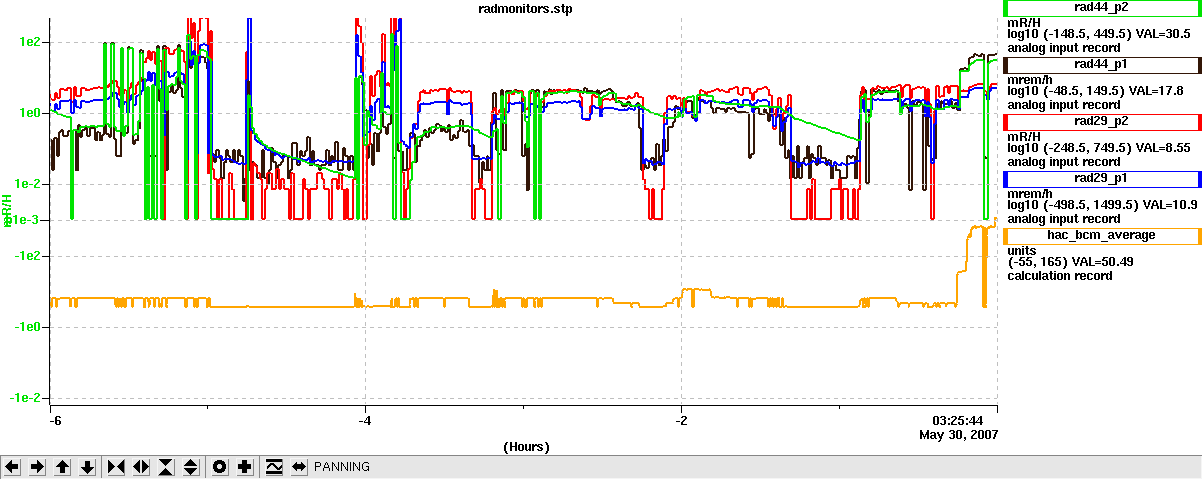Compress the time axis with inward-pointing horizontal triangles
Viewport: 1202px width, 479px height.
[116, 467]
